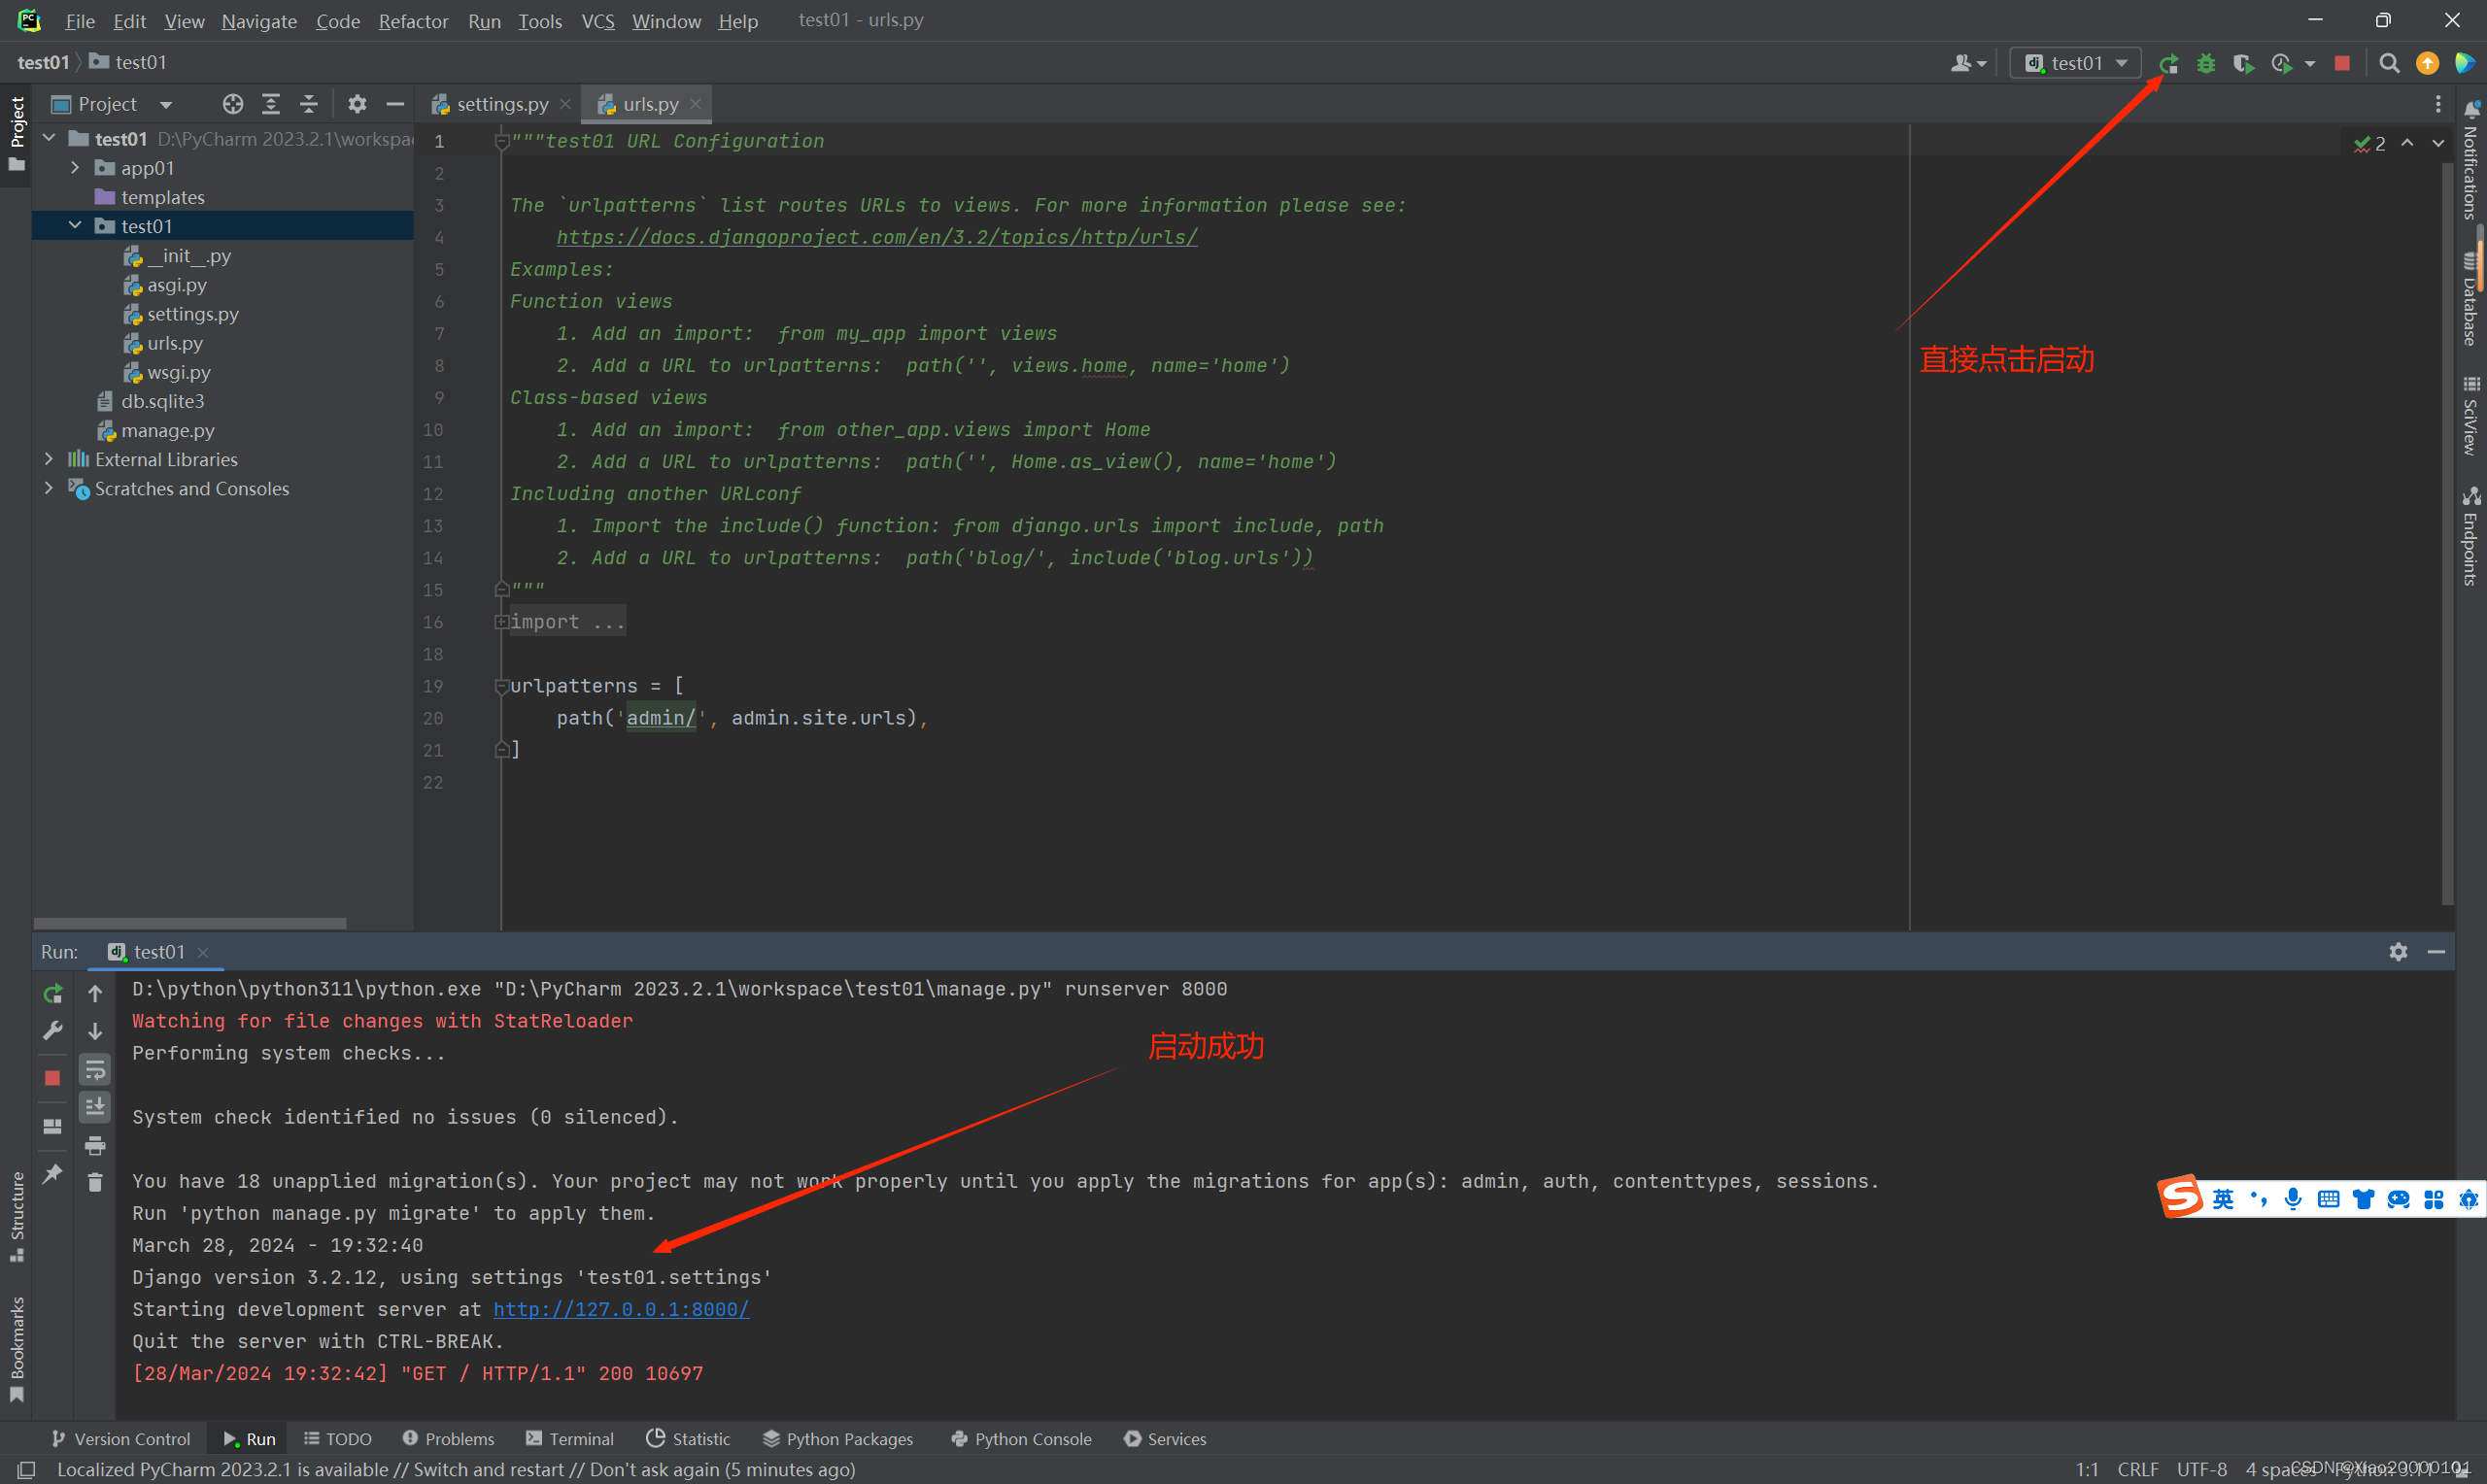Image resolution: width=2487 pixels, height=1484 pixels.
Task: Toggle the Run panel collapse arrow
Action: [2437, 951]
